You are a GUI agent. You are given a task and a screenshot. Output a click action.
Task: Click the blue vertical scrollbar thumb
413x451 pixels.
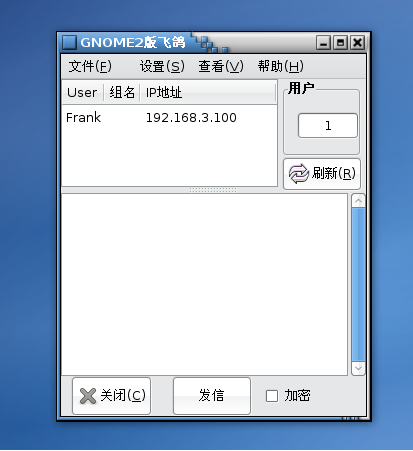[358, 285]
